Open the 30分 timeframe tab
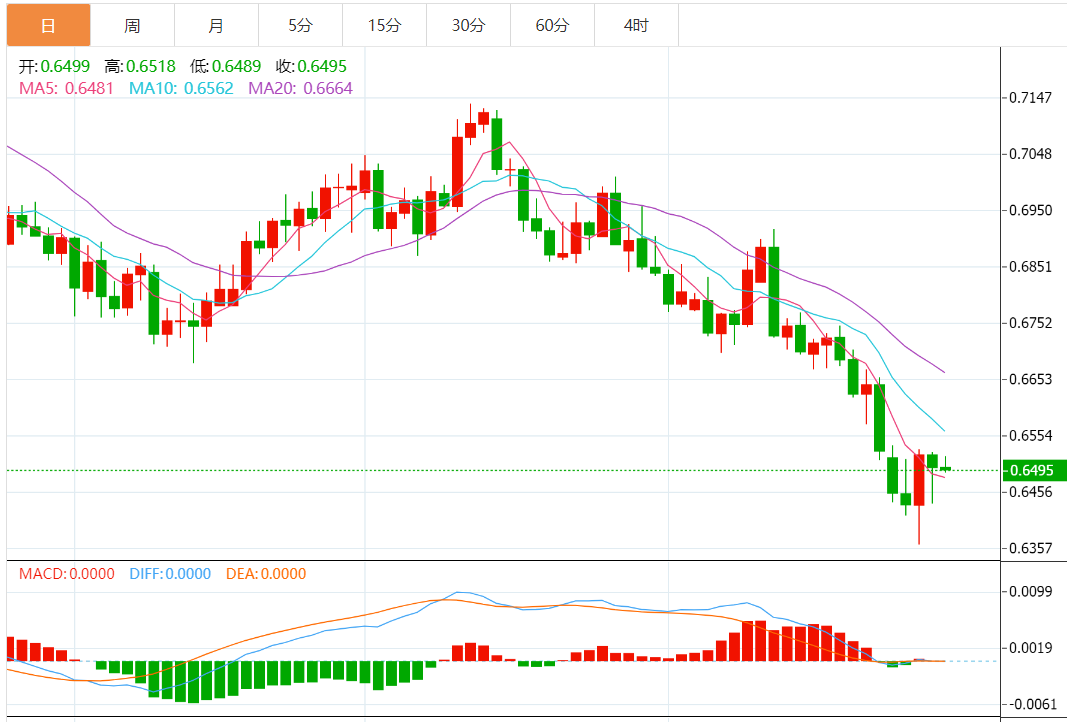 468,26
